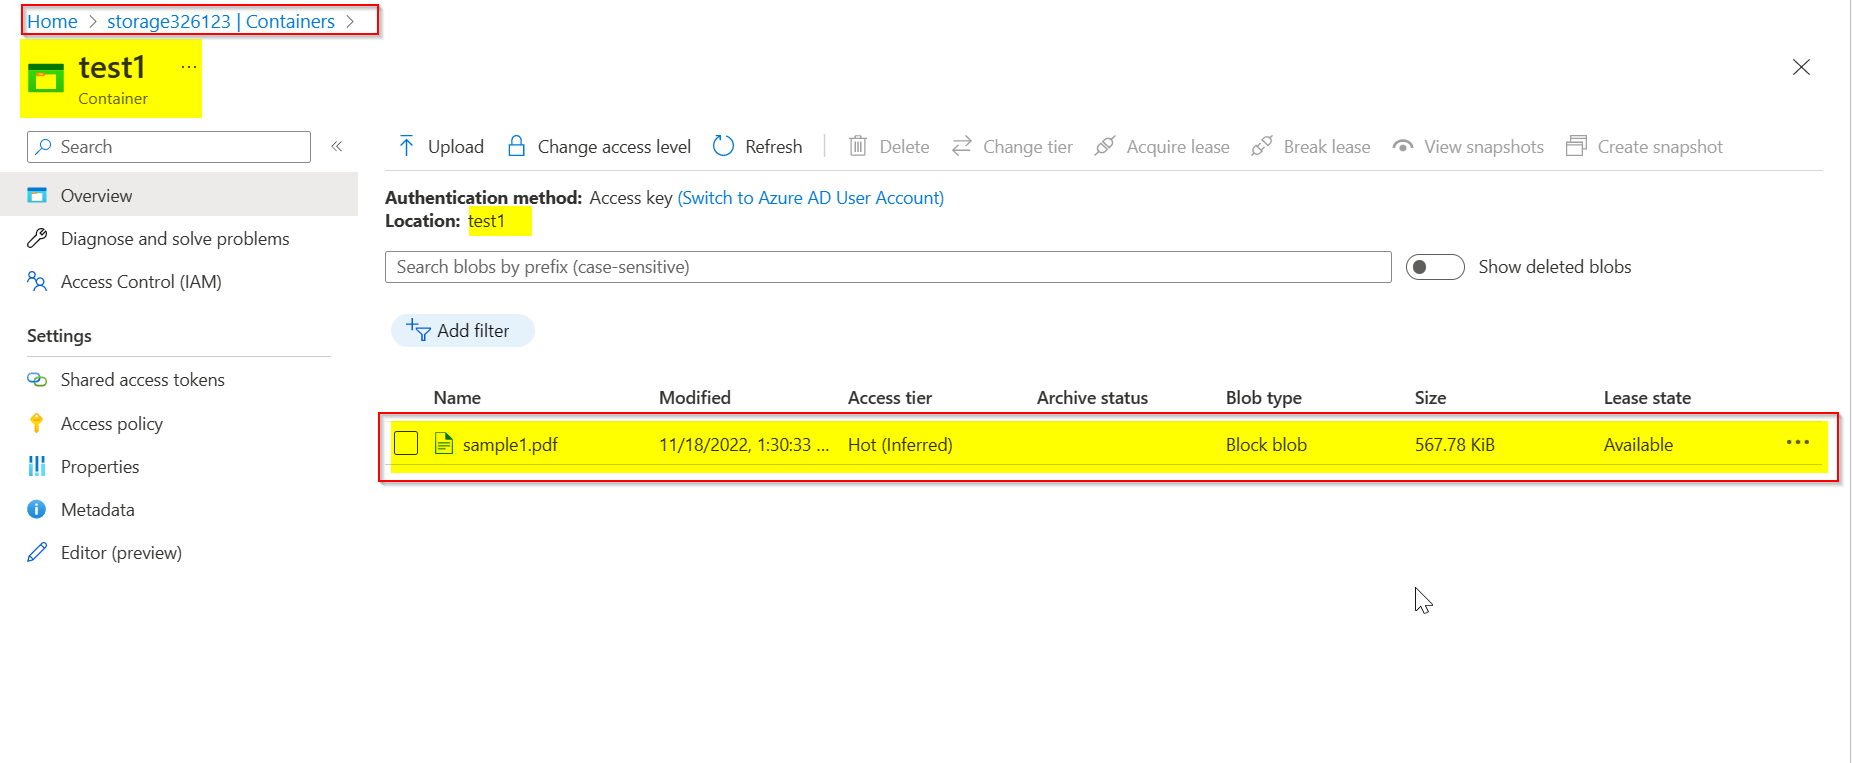Toggle Show deleted blobs switch

(1435, 267)
